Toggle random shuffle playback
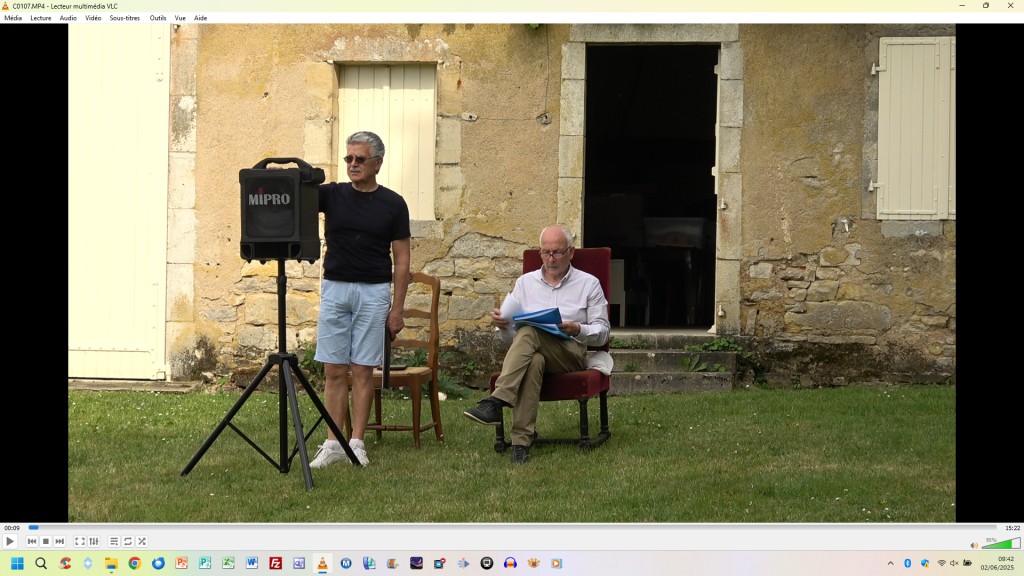Screen dimensions: 1024x576 (x=142, y=541)
